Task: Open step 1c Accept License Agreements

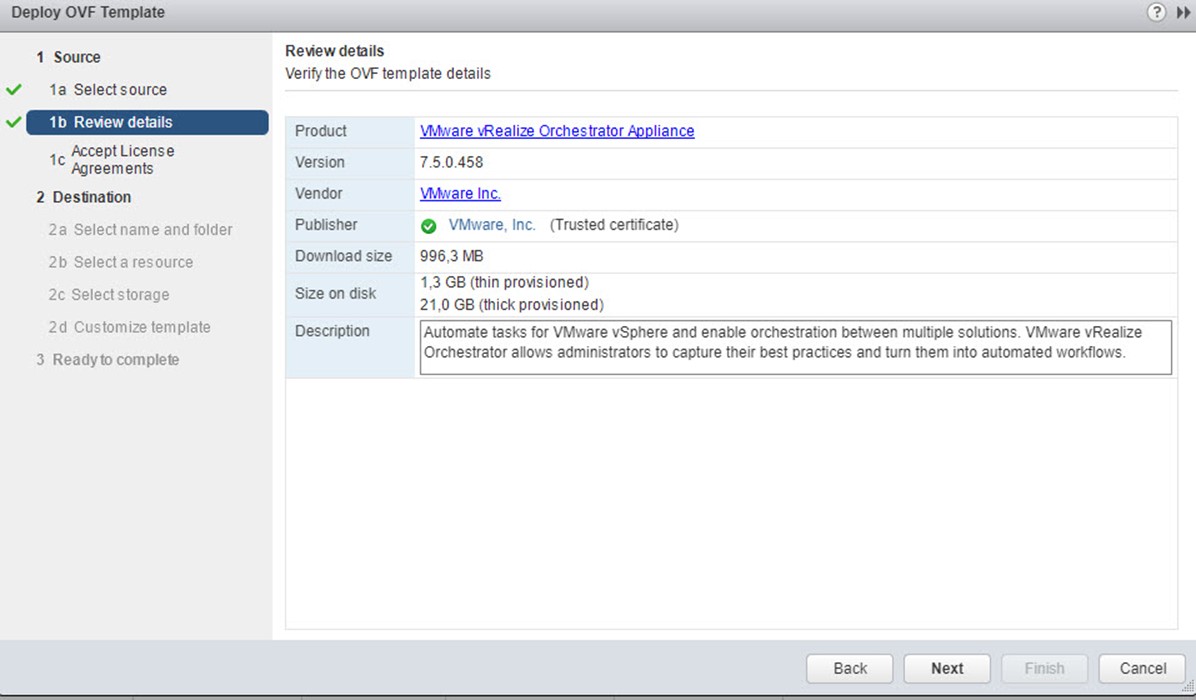Action: point(112,159)
